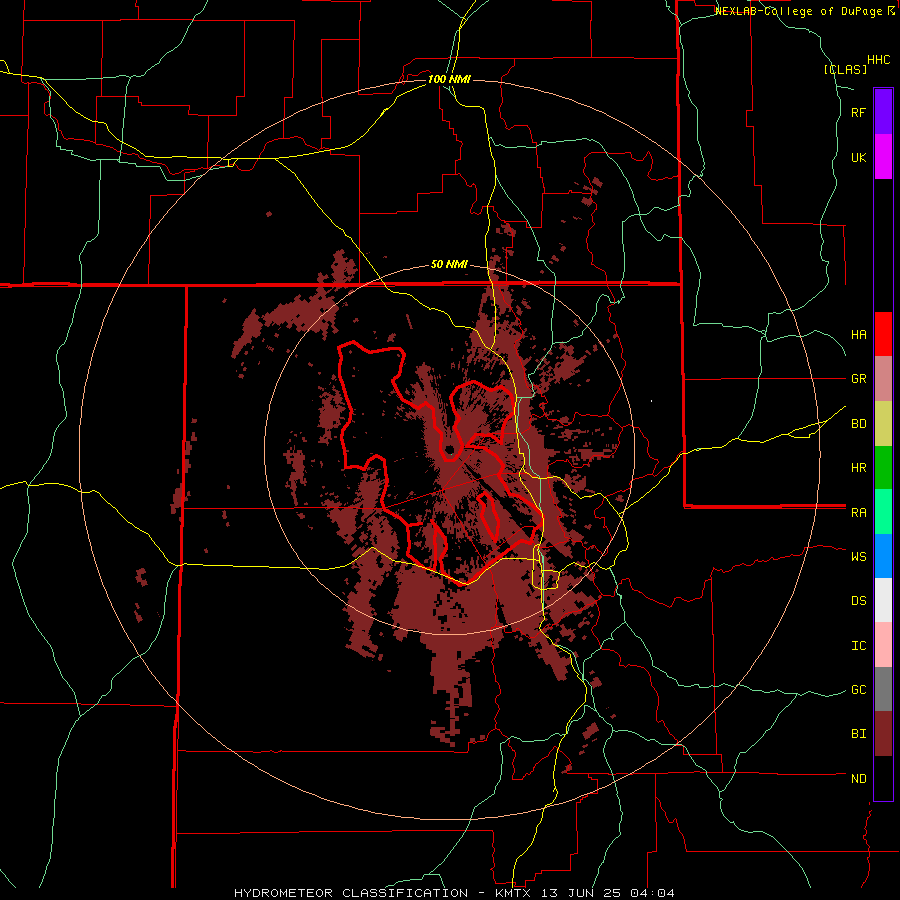Screen dimensions: 900x900
Task: Click the WS legend label
Action: coord(858,557)
